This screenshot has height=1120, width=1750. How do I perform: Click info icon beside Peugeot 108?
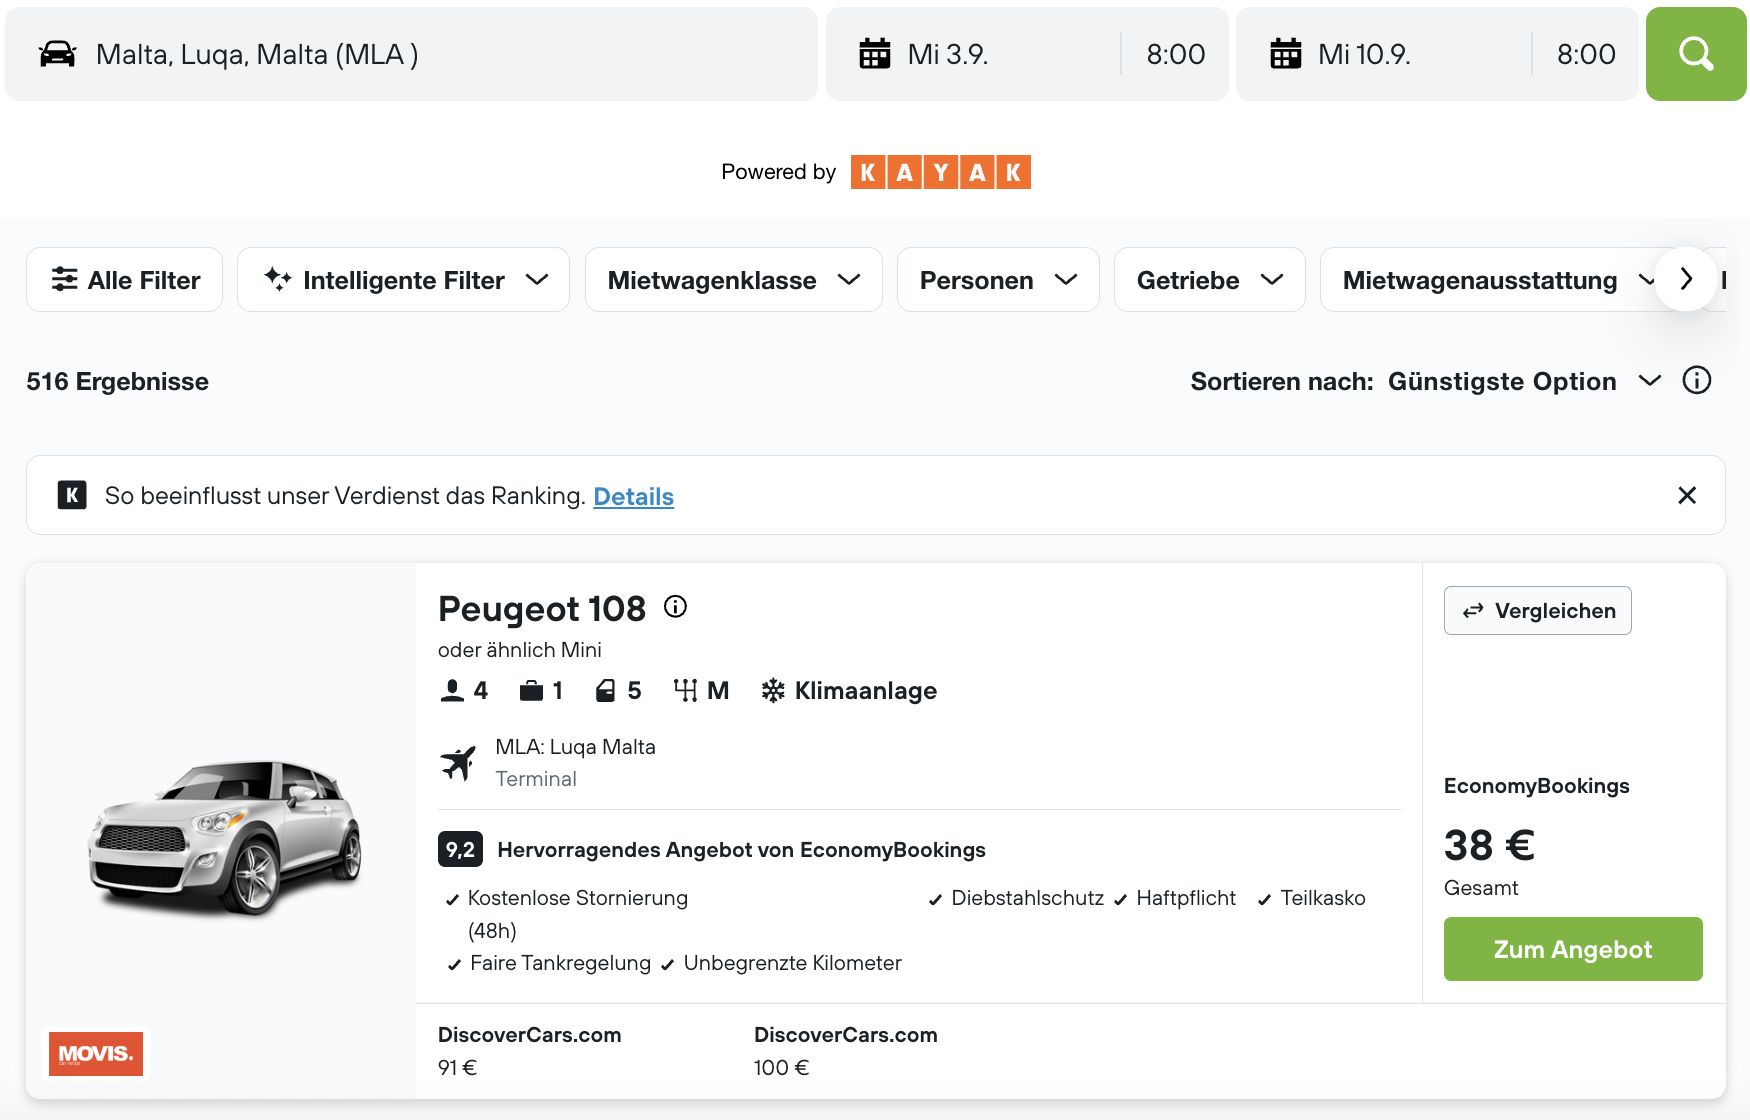tap(676, 607)
